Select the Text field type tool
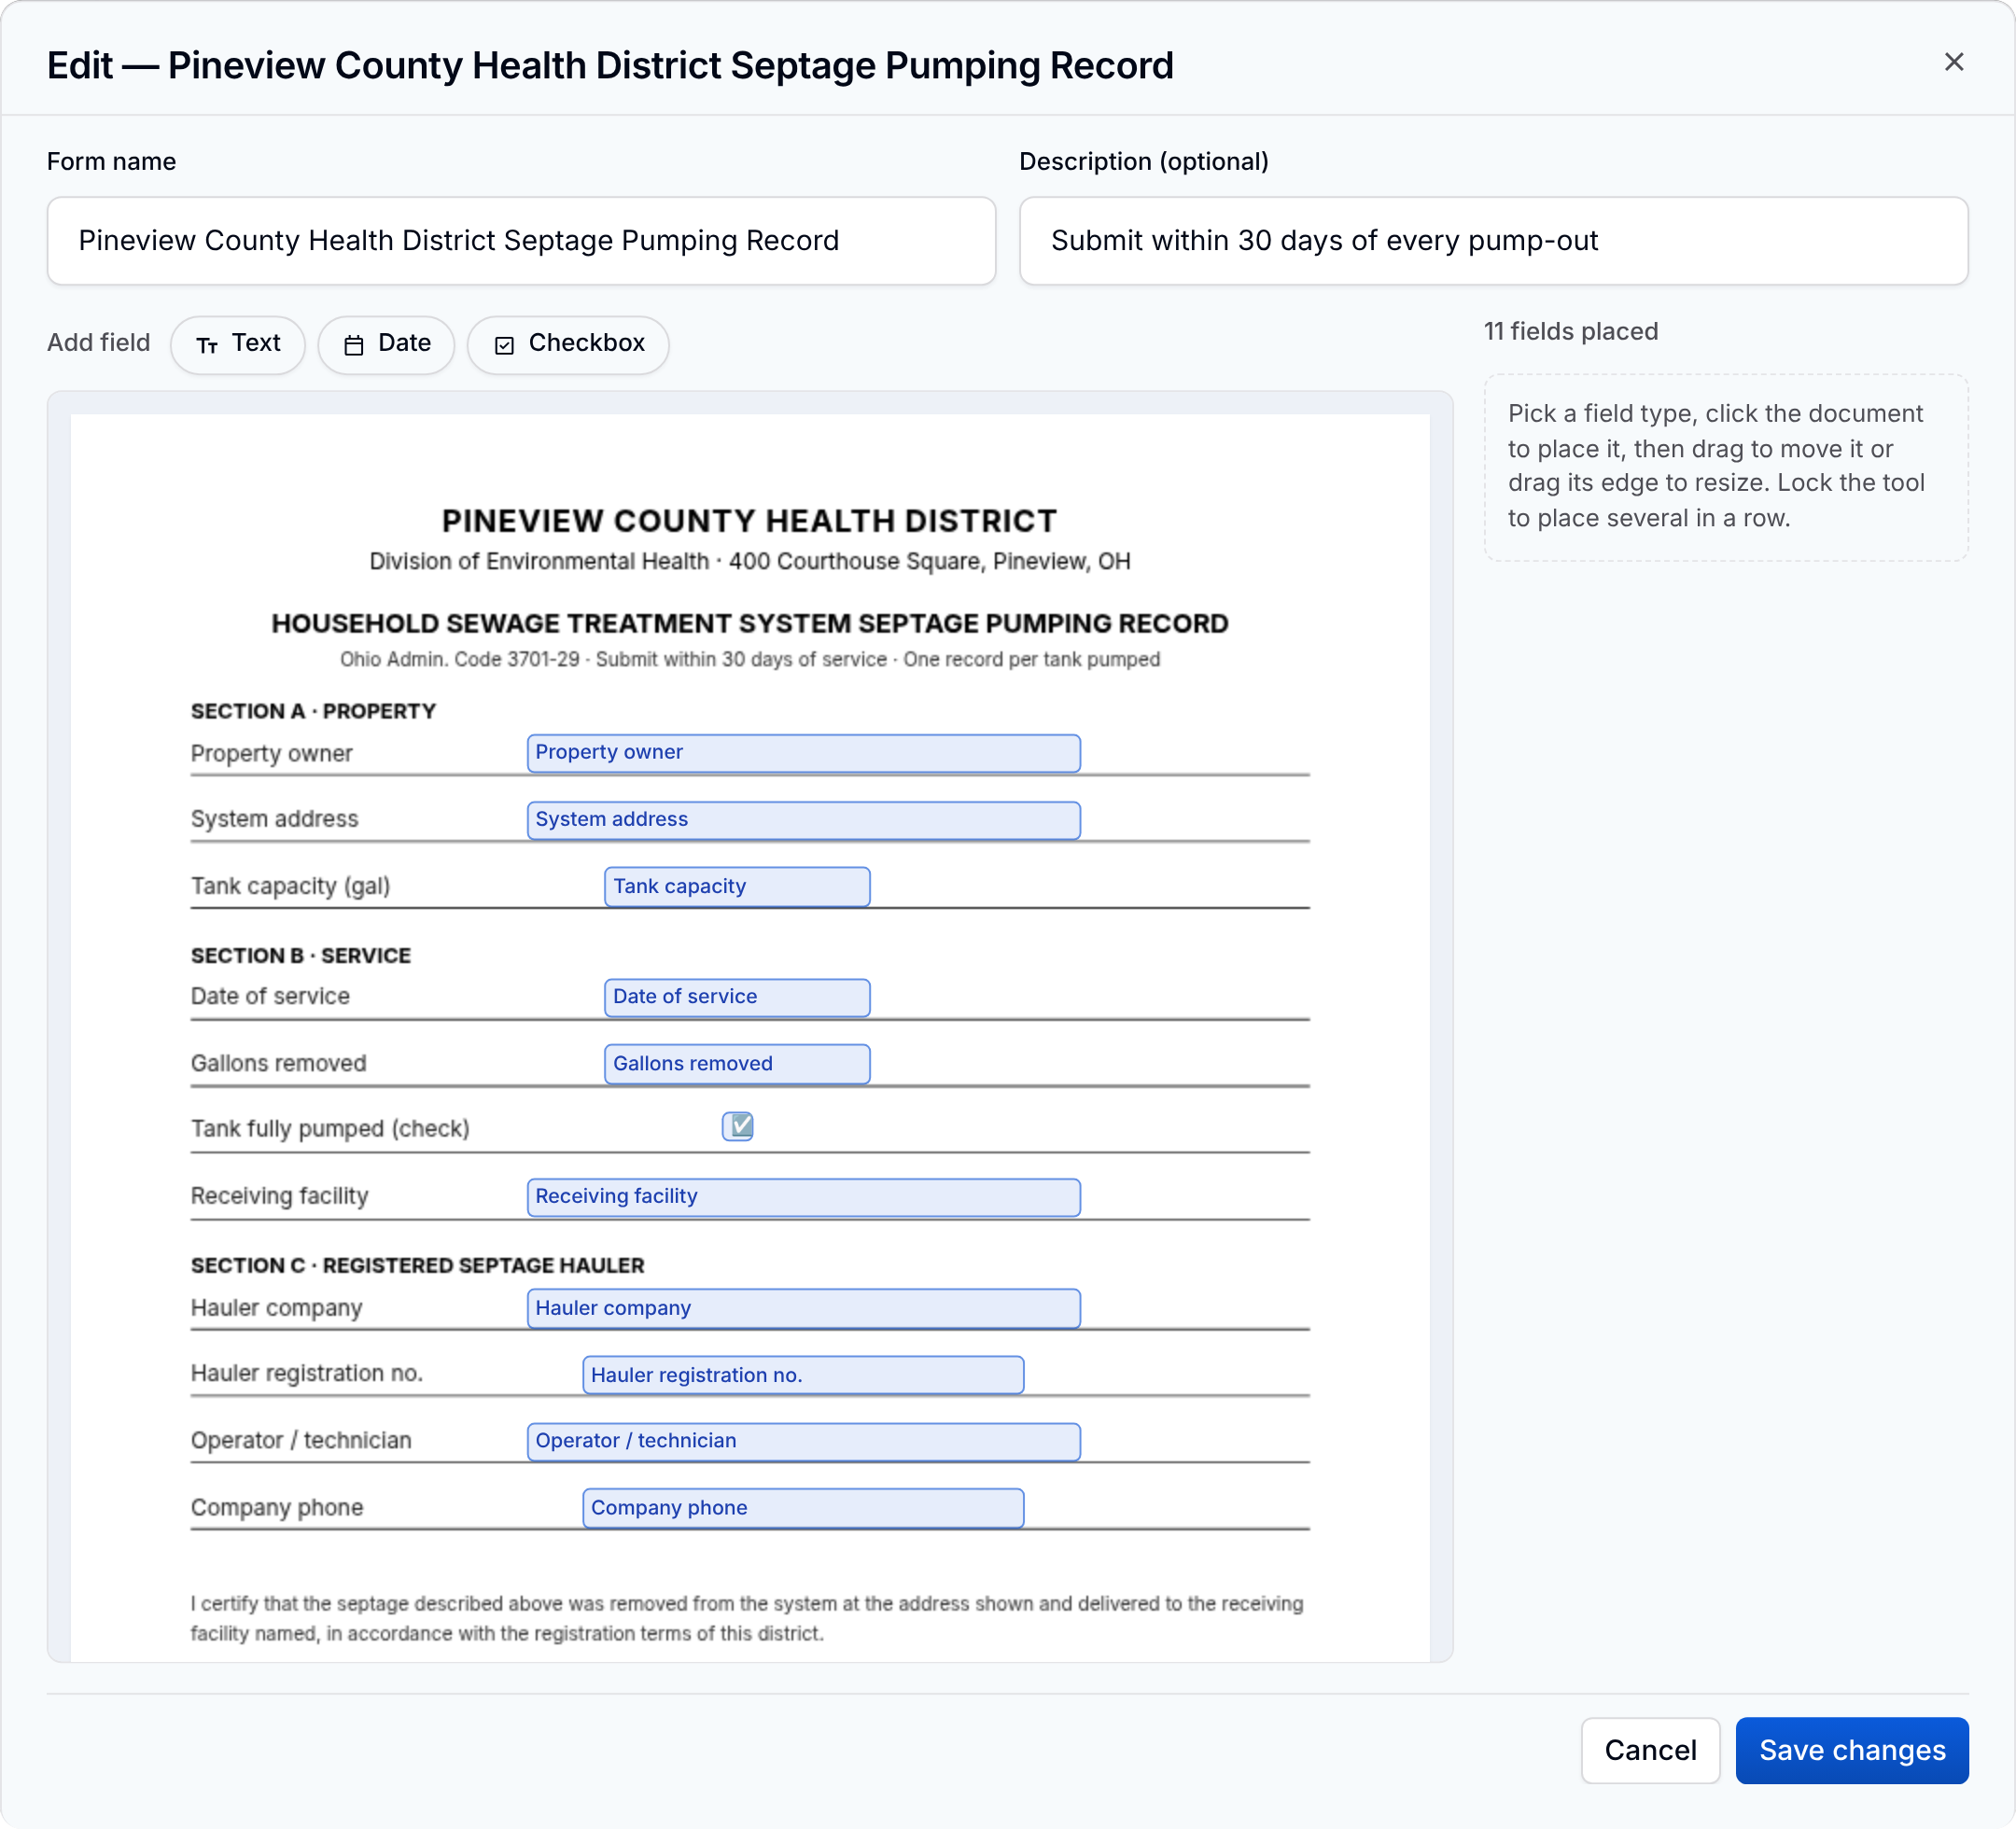Image resolution: width=2016 pixels, height=1829 pixels. coord(238,344)
